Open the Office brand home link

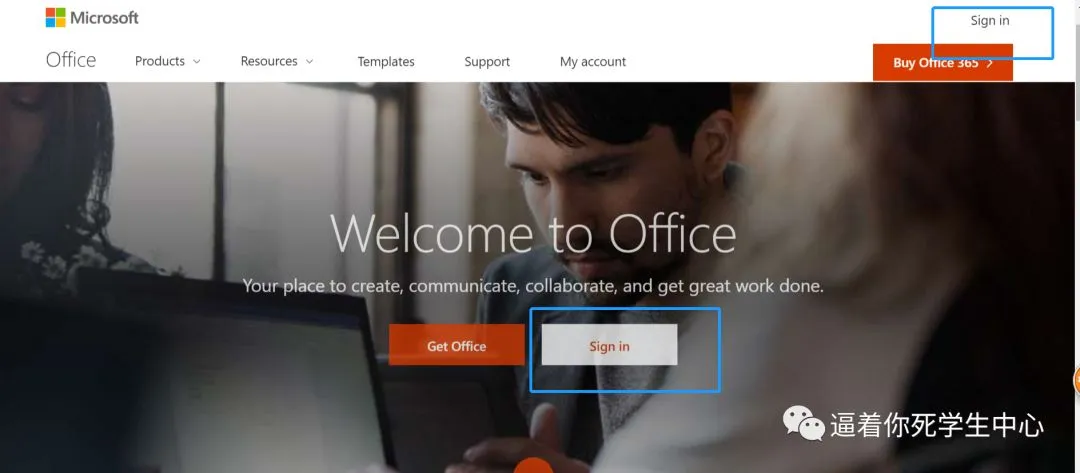71,61
